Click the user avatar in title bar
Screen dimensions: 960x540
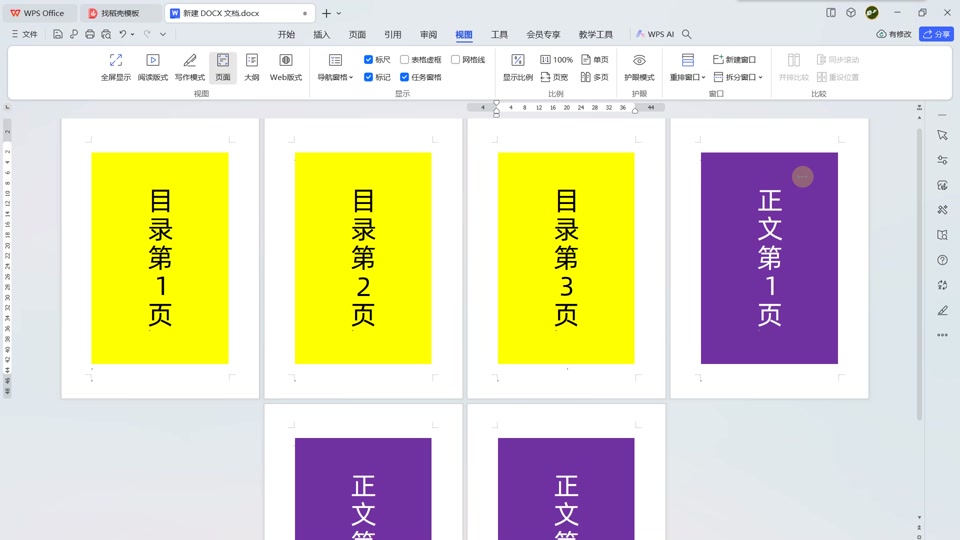point(872,12)
